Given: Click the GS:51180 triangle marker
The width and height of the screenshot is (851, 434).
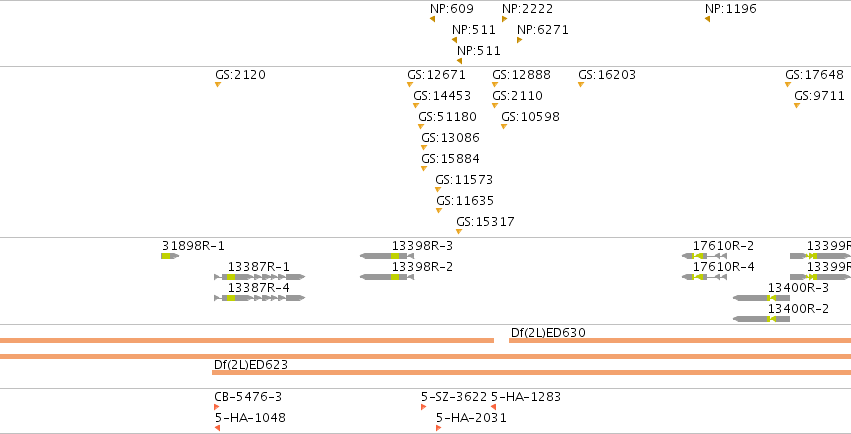Looking at the screenshot, I should pyautogui.click(x=421, y=127).
